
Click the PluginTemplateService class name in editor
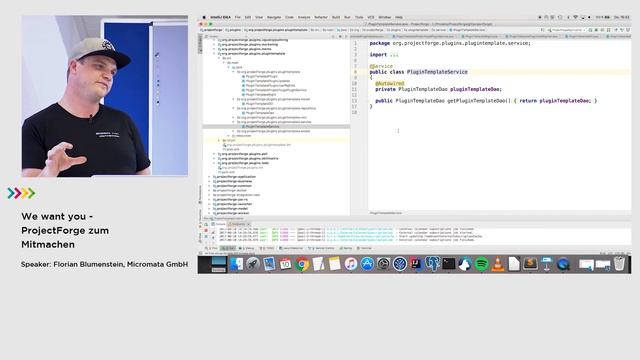pyautogui.click(x=437, y=72)
